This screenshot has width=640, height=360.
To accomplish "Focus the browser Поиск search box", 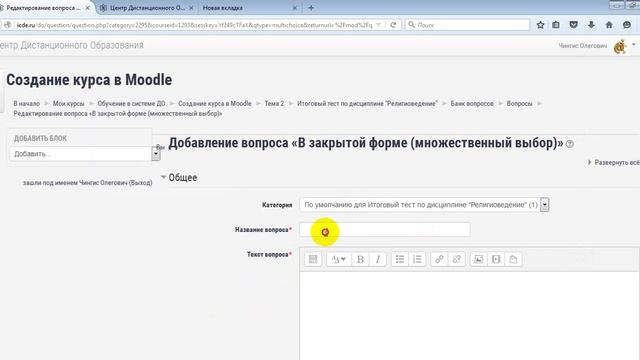I will 467,25.
